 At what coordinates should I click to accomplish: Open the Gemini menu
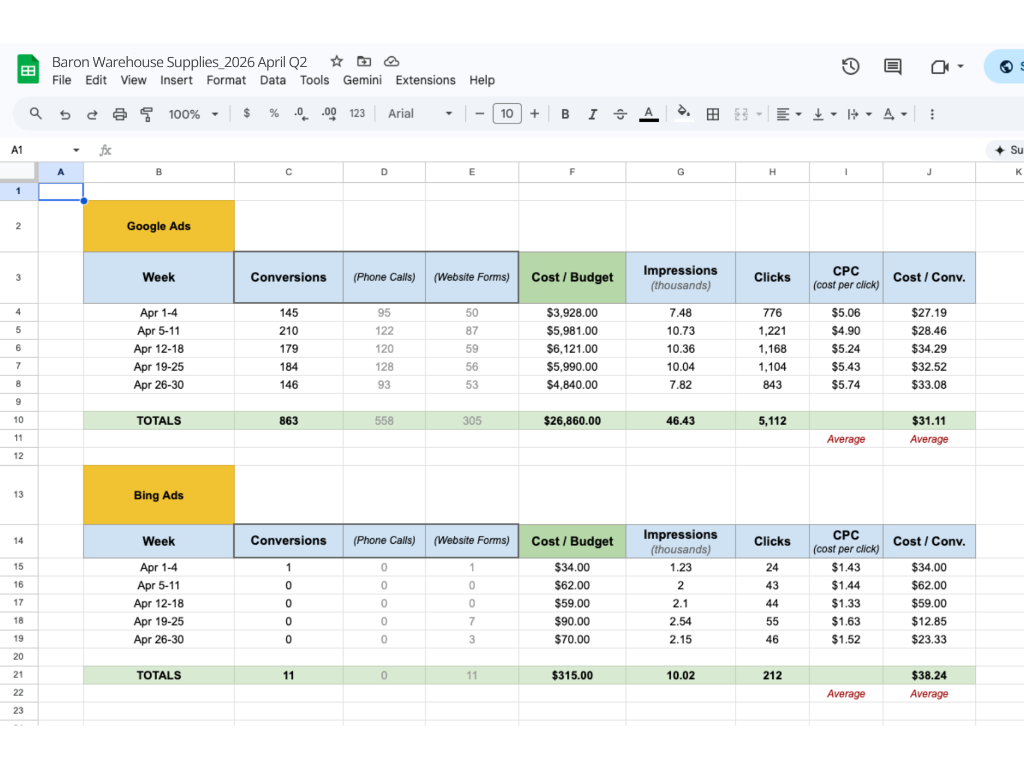coord(362,80)
